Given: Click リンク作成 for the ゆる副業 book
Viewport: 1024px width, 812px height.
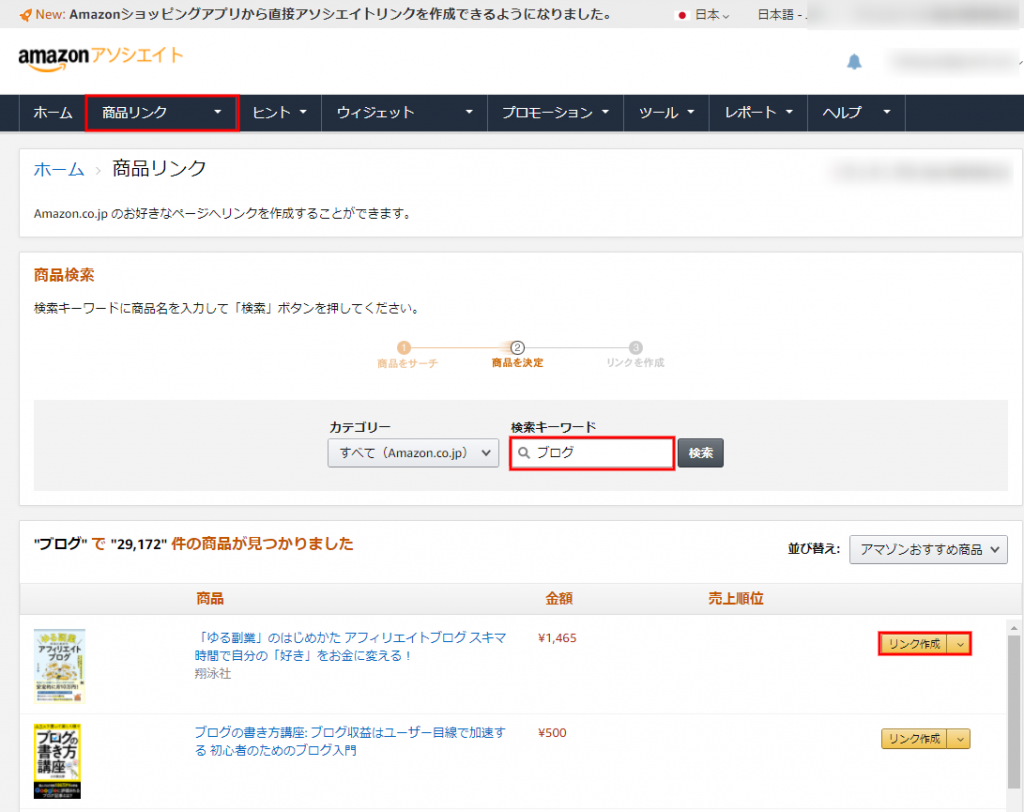Looking at the screenshot, I should point(914,644).
